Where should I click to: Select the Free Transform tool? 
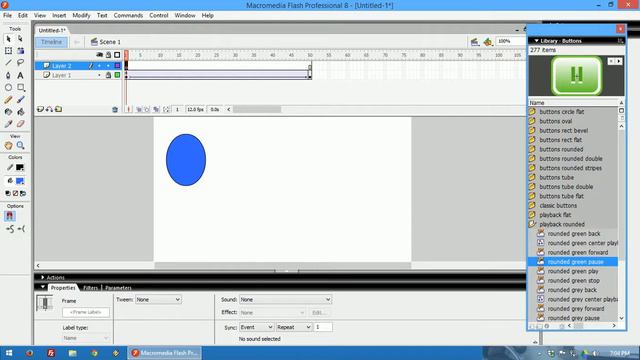tap(9, 51)
